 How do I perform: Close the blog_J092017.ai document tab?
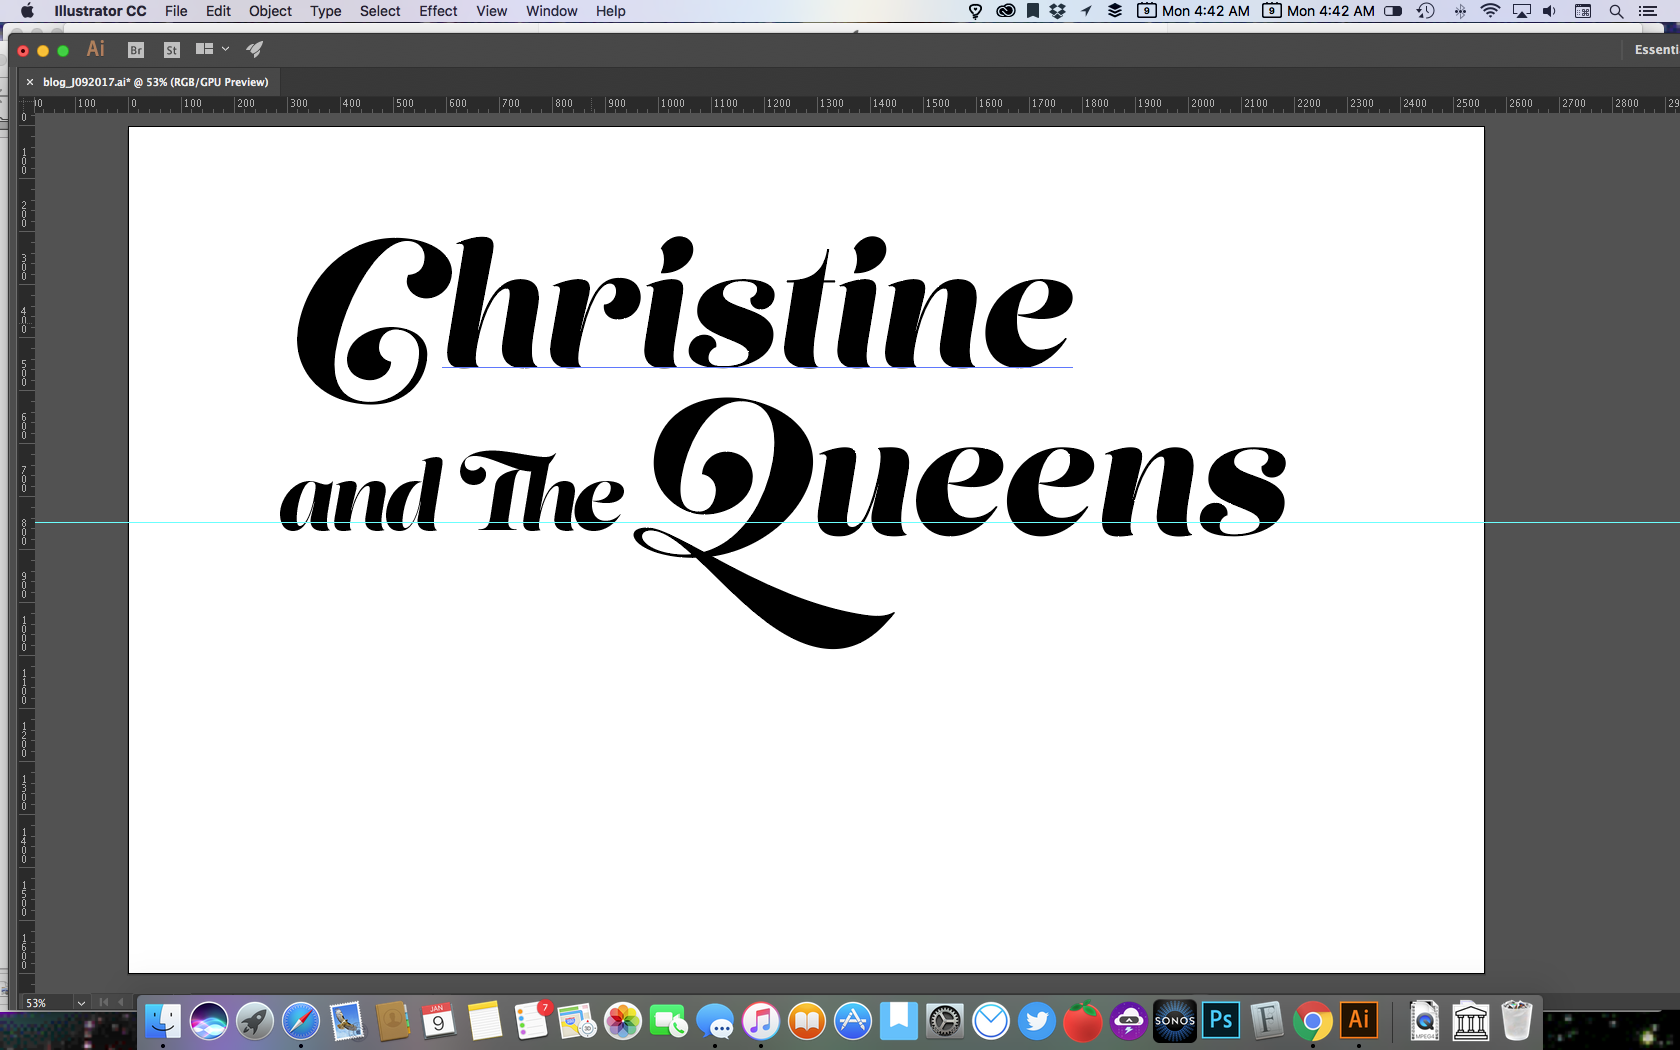[x=30, y=82]
